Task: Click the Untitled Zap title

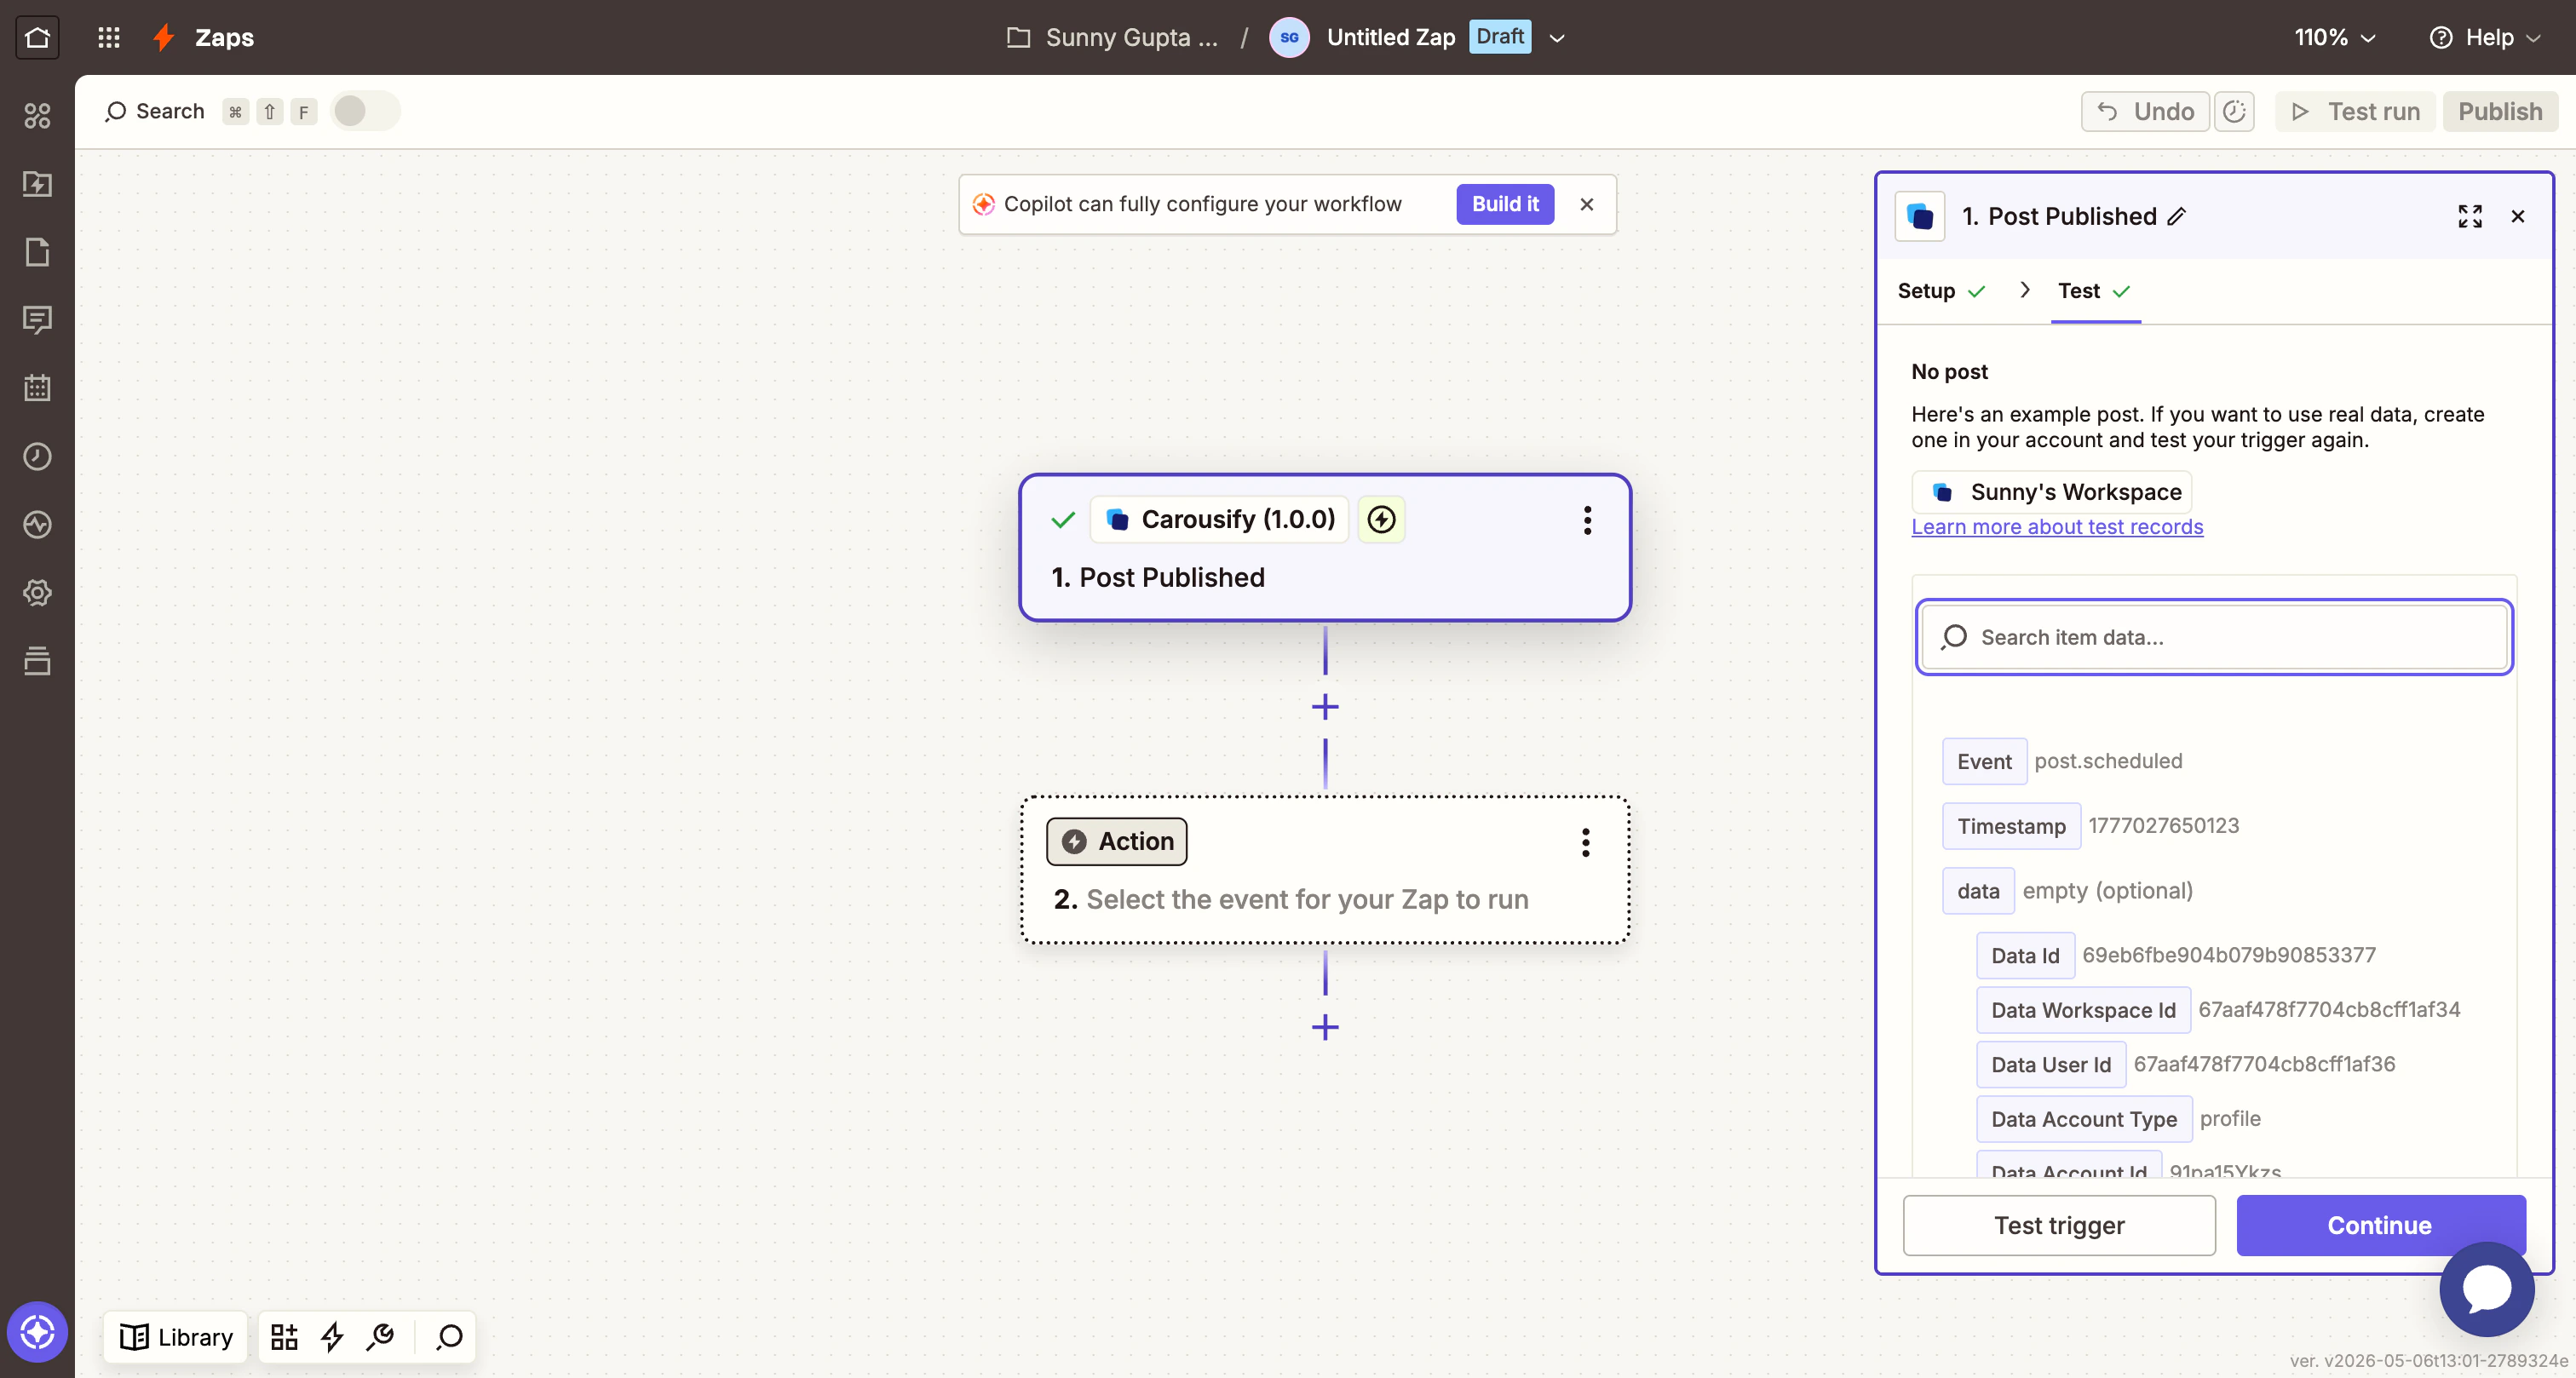Action: (x=1390, y=37)
